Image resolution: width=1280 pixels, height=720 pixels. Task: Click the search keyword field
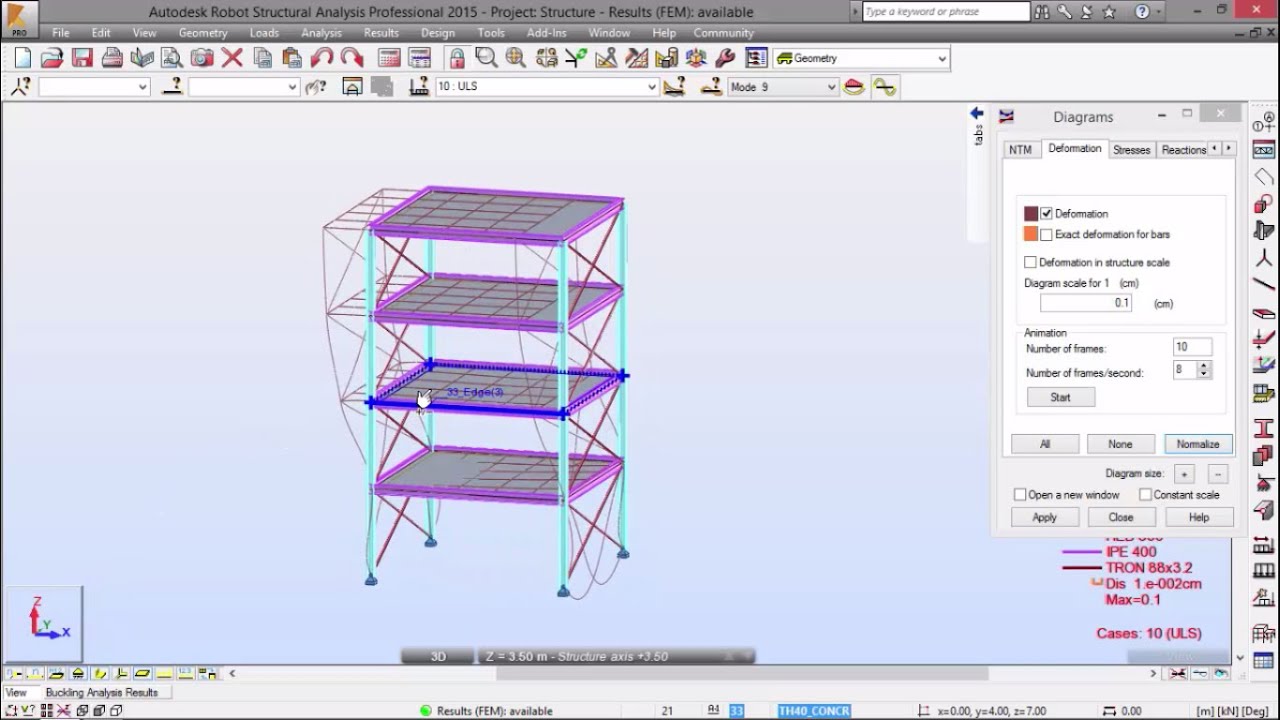click(945, 12)
